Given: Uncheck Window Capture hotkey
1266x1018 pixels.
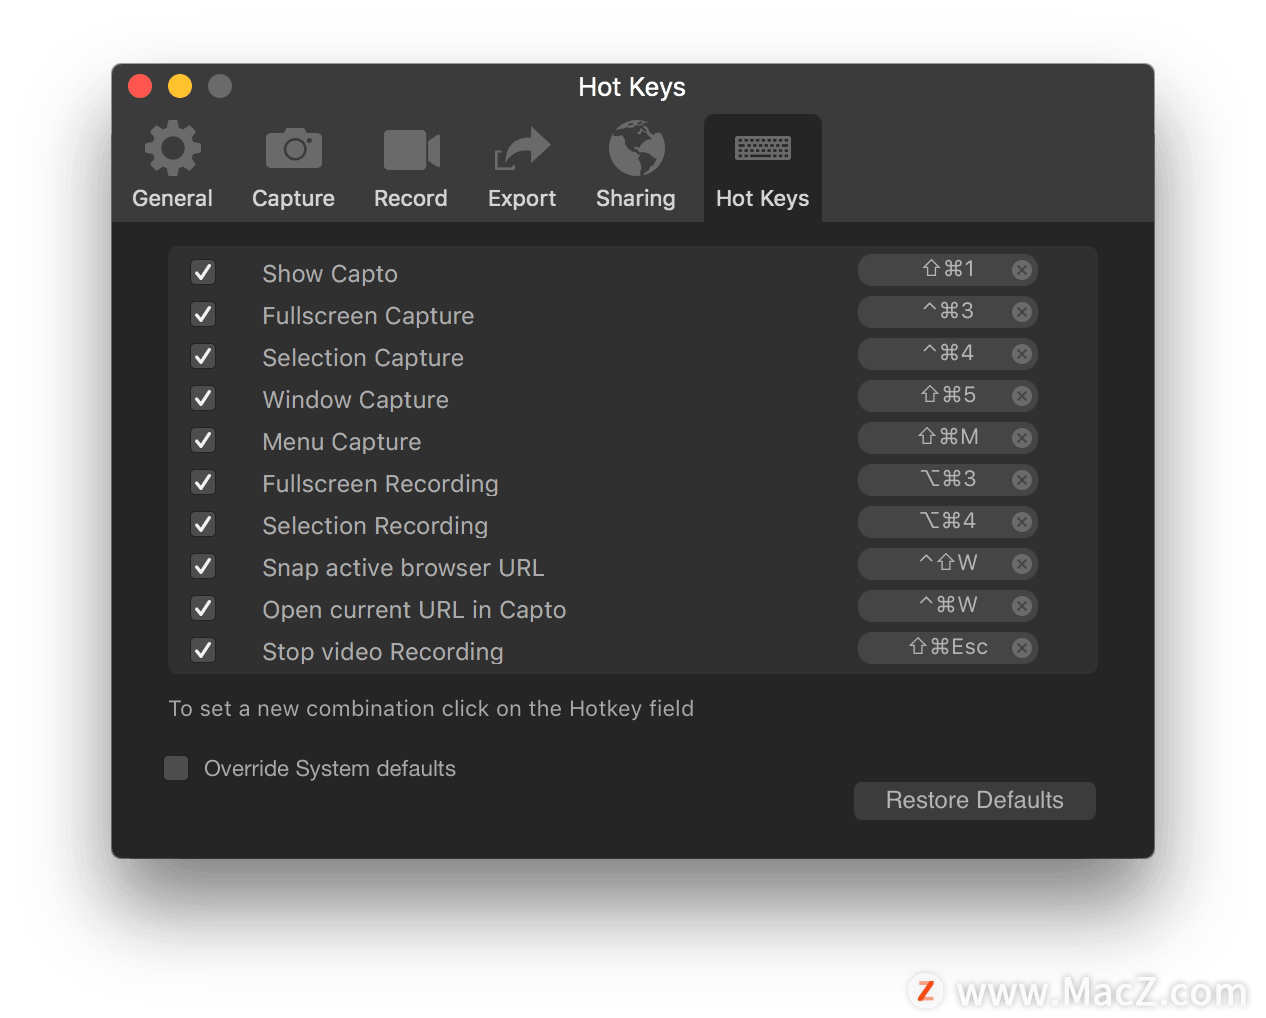Looking at the screenshot, I should (203, 398).
